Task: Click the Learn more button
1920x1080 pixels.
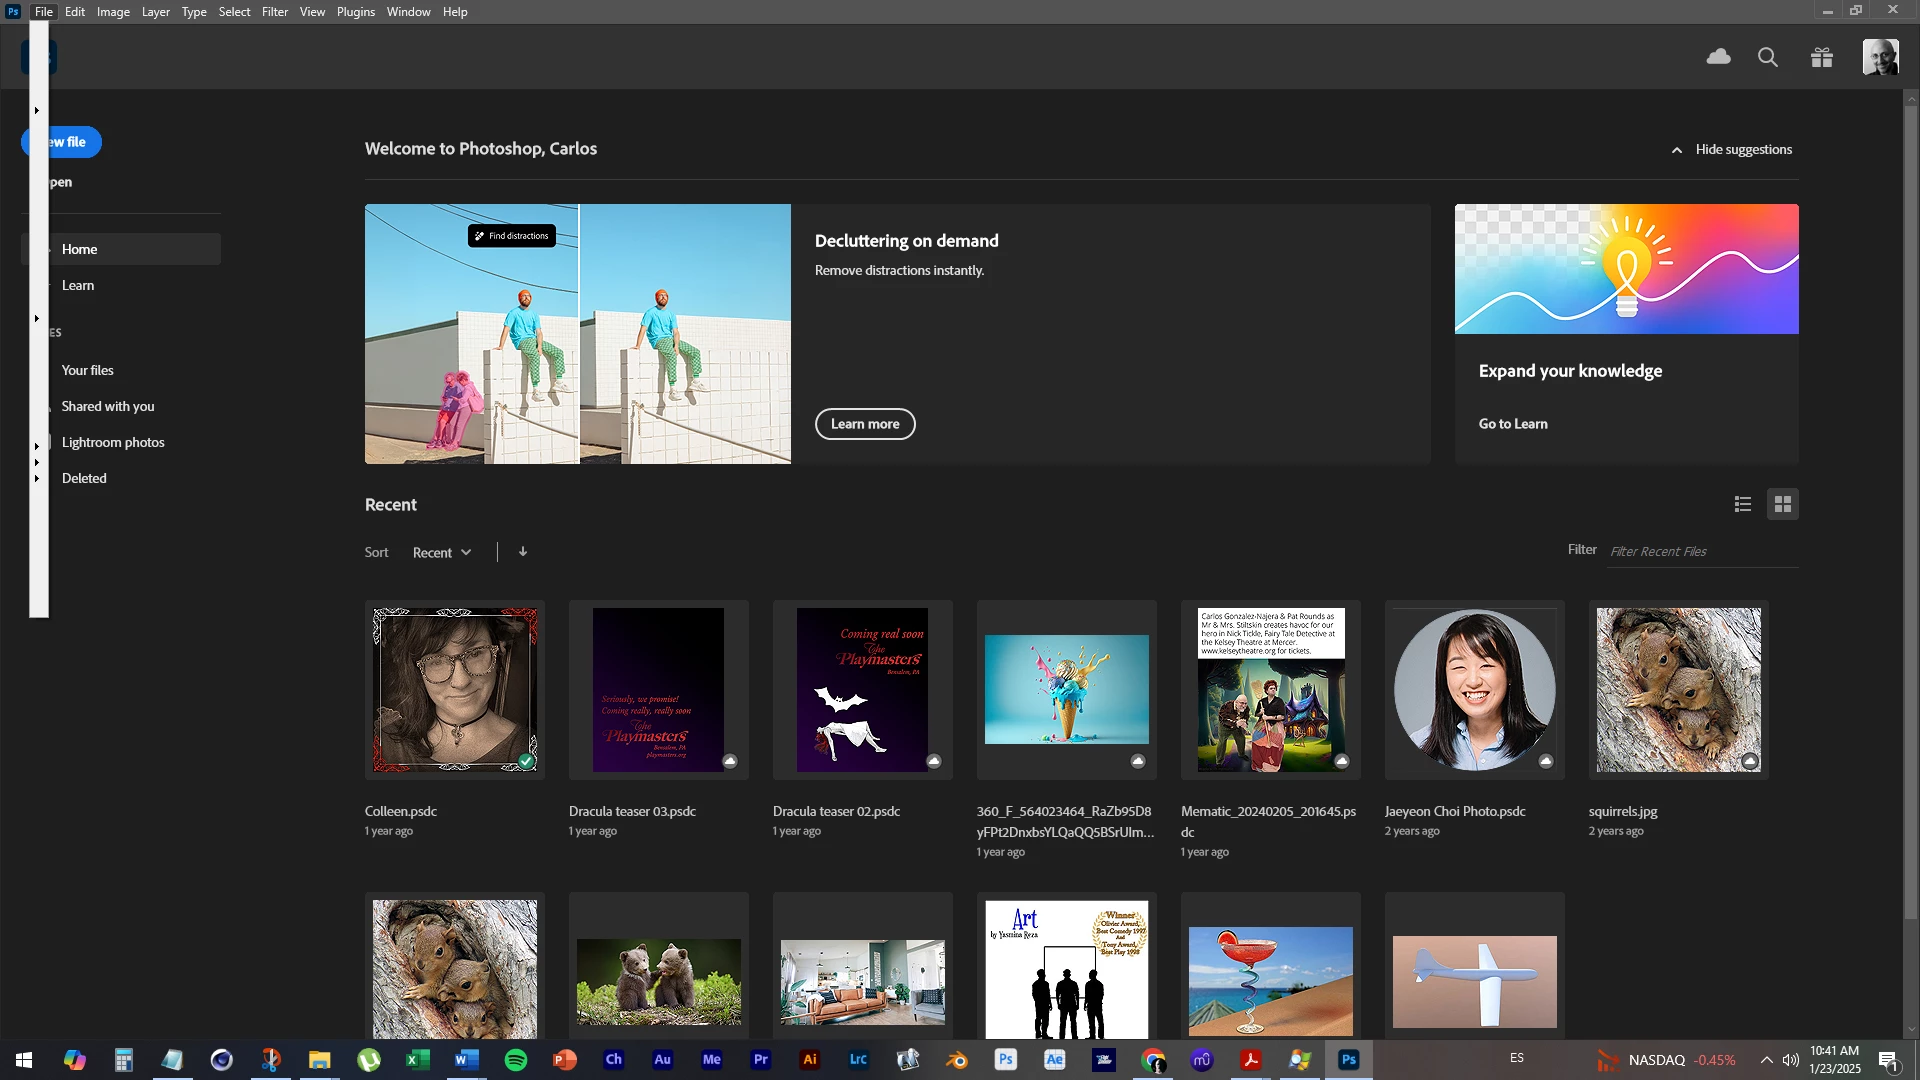Action: coord(865,424)
